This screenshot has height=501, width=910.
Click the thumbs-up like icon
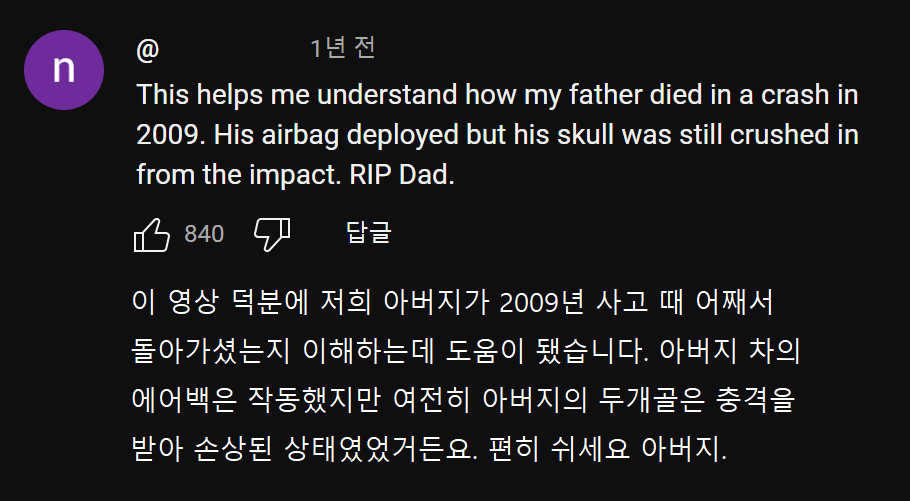click(x=152, y=235)
